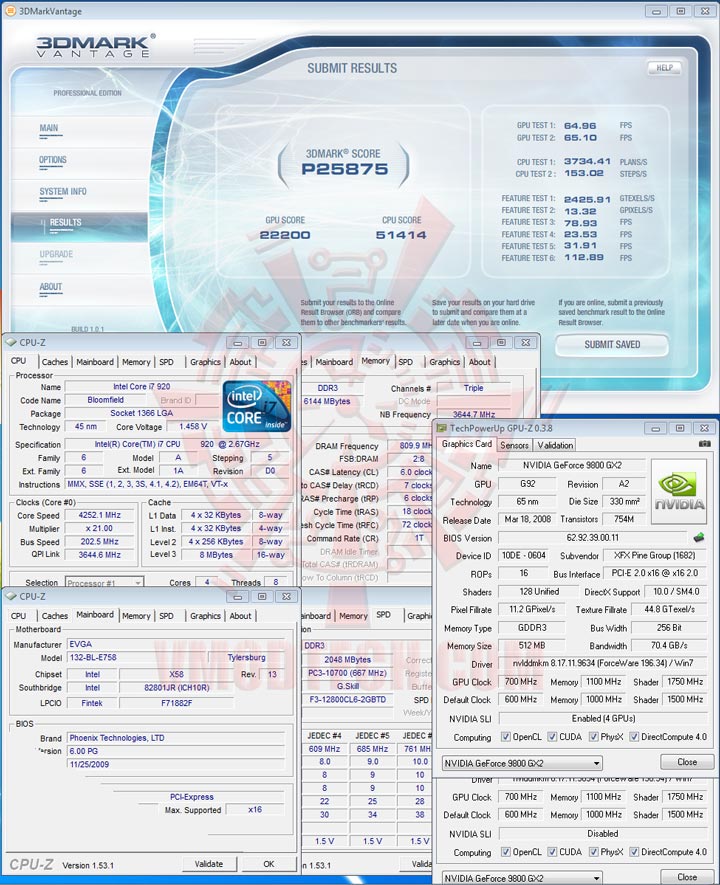Select CPU tab in CPU-Z Mainboard window
This screenshot has height=885, width=720.
point(19,616)
